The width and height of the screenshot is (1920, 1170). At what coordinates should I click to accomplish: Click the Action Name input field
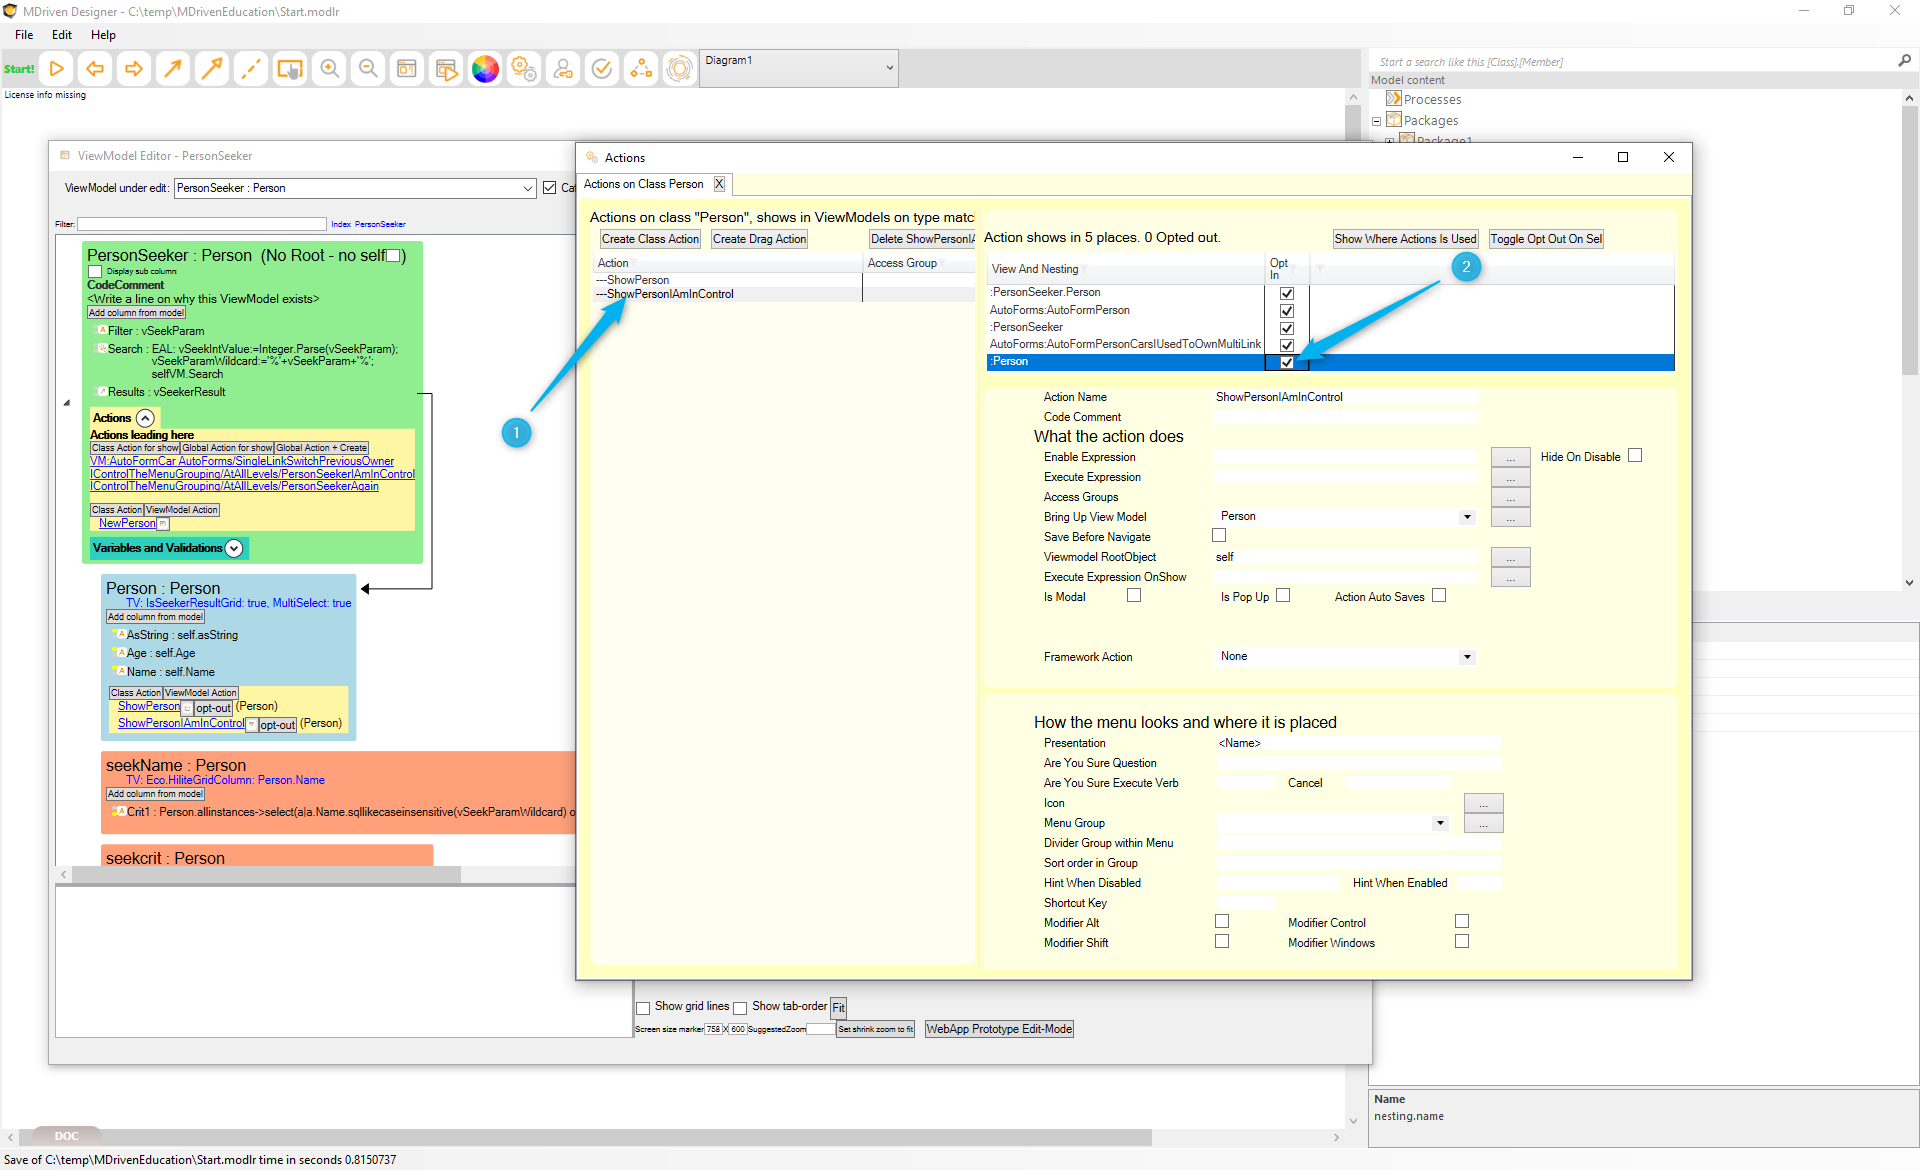pos(1344,397)
